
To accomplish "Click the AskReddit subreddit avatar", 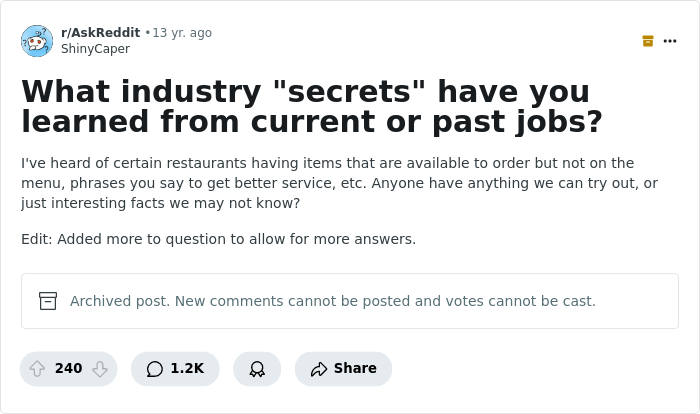I will [37, 41].
